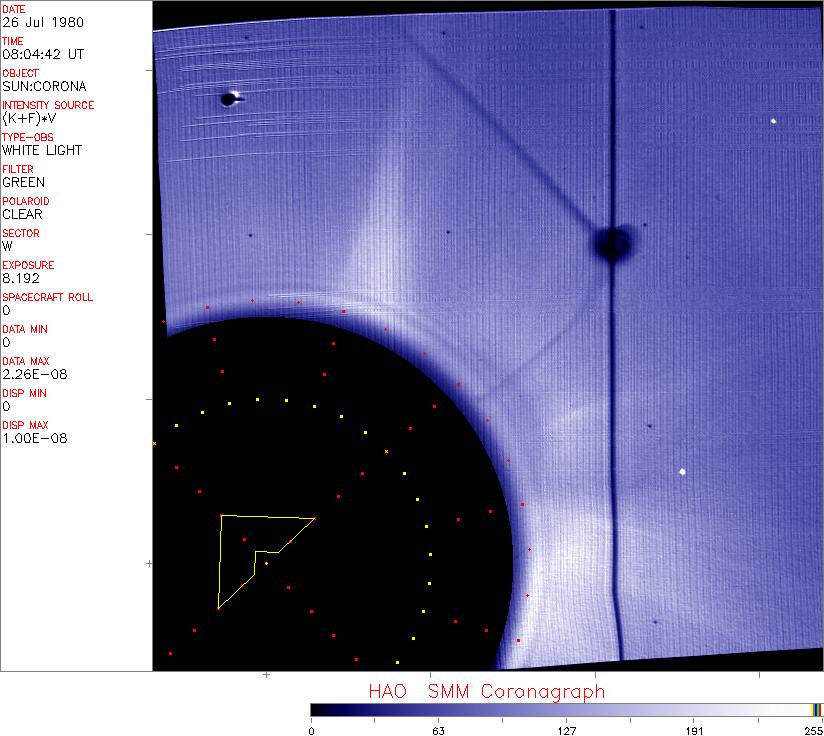Click the orange x marker inside the occulting disk
The image size is (824, 736).
click(386, 452)
